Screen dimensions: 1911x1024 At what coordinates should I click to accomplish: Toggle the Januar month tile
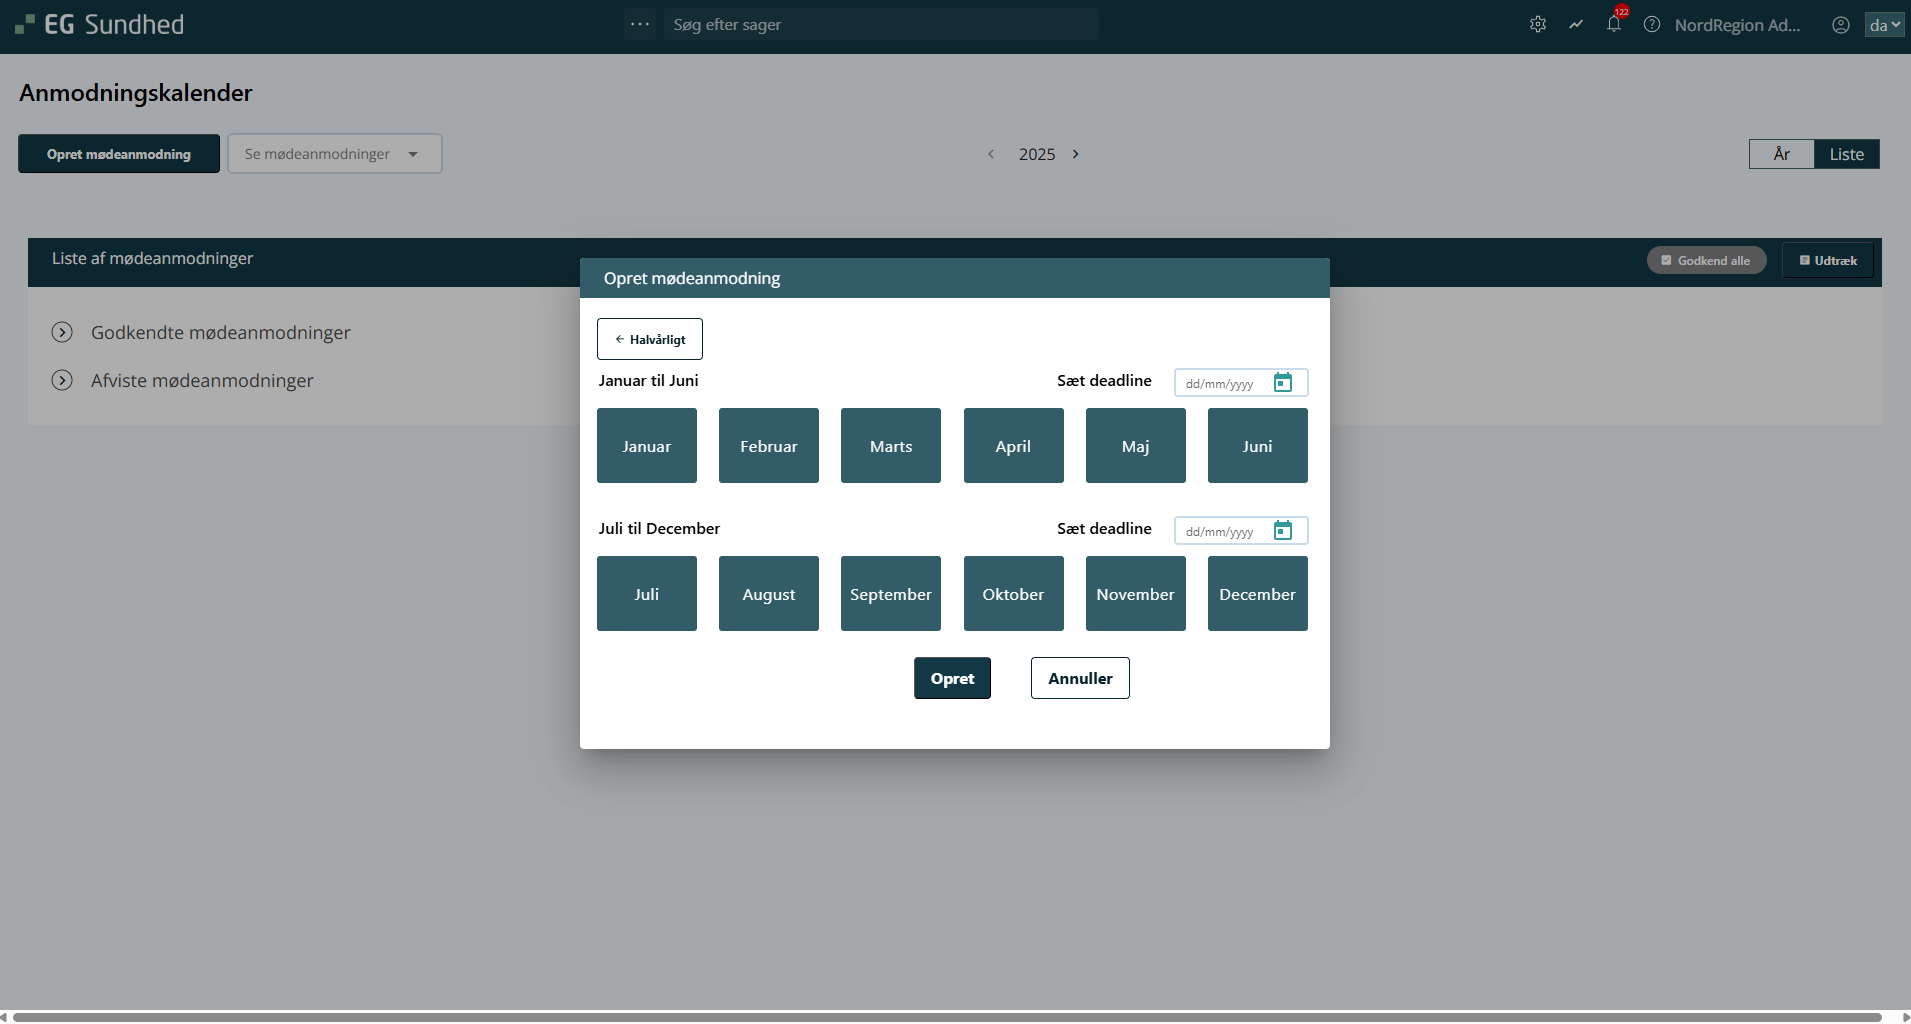(x=647, y=446)
